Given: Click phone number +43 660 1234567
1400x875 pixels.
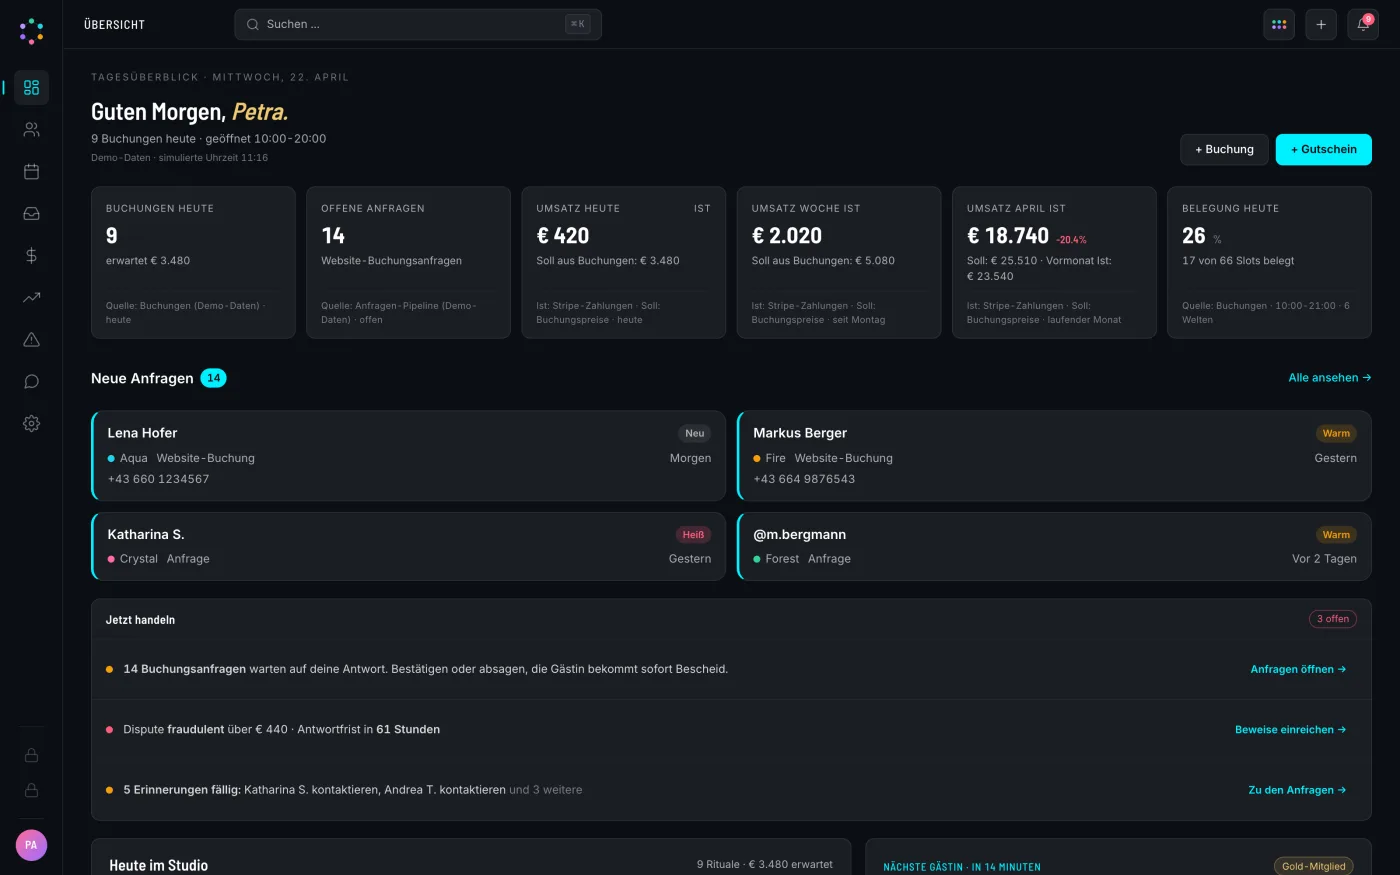Looking at the screenshot, I should click(x=159, y=479).
